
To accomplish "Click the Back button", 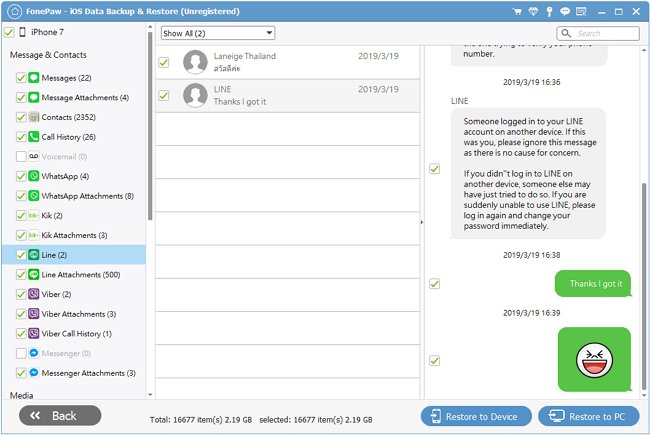I will [60, 415].
